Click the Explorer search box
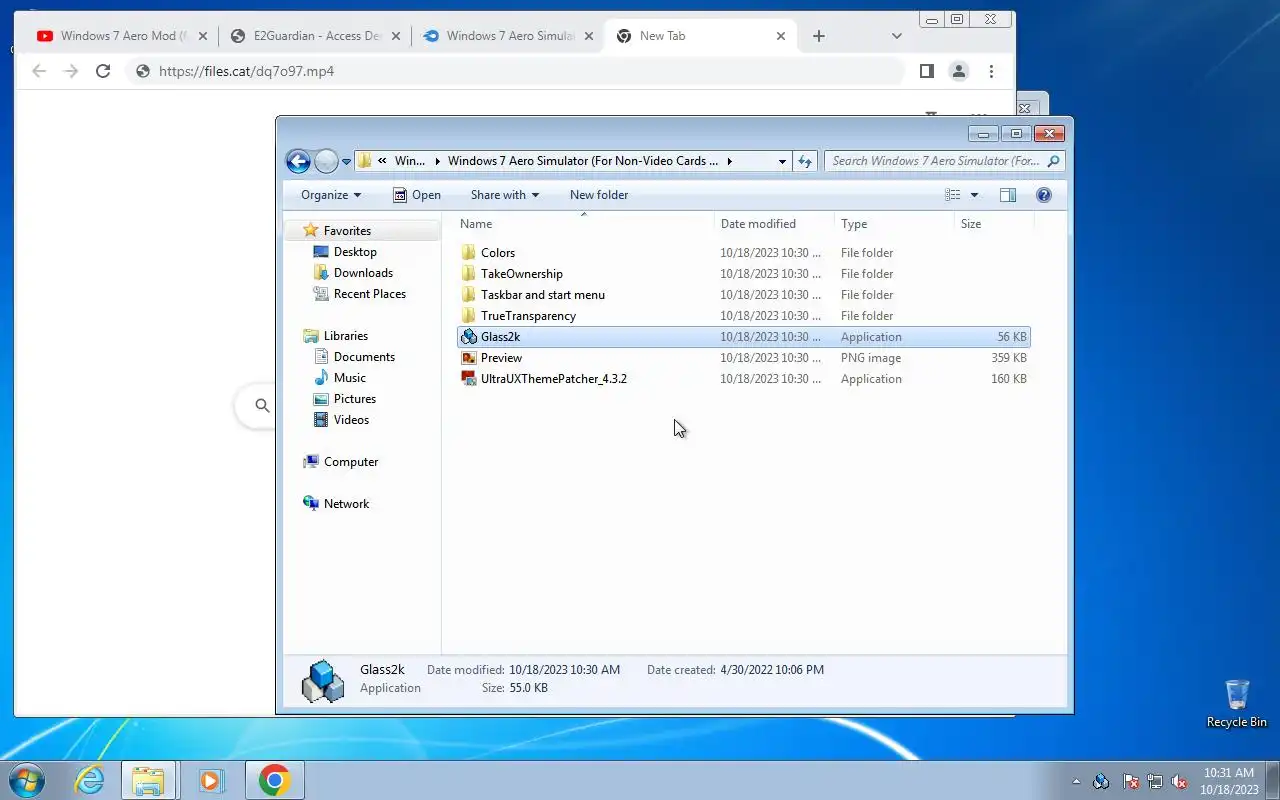The width and height of the screenshot is (1280, 800). tap(944, 161)
